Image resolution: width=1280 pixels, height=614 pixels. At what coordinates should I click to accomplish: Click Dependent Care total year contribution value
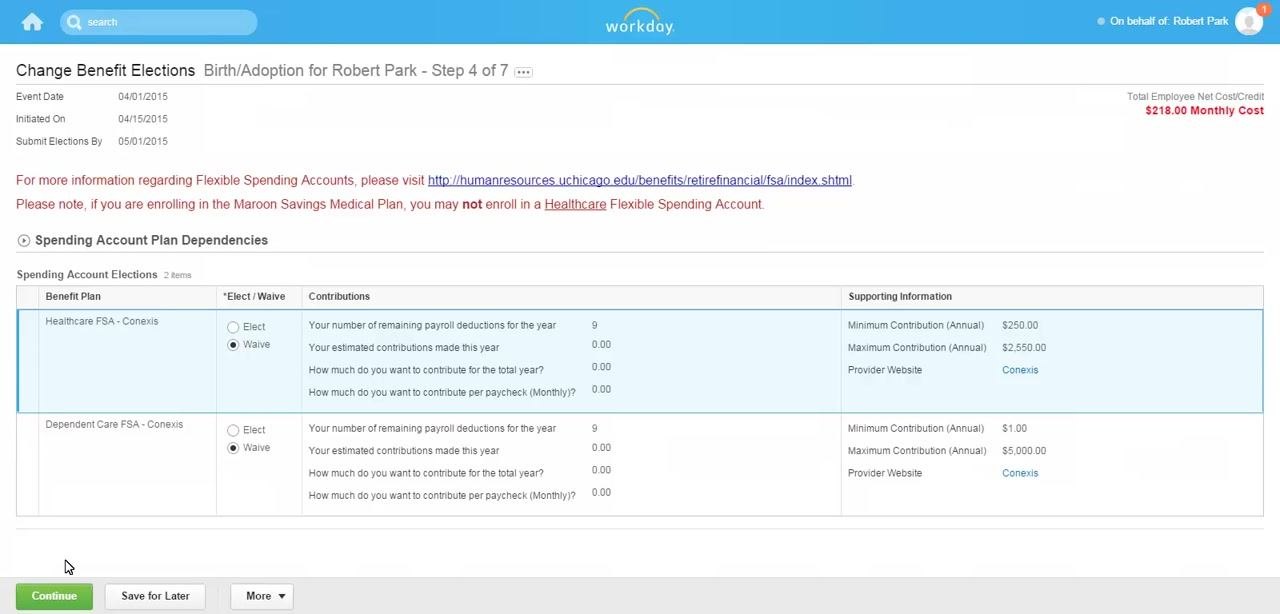pyautogui.click(x=601, y=470)
